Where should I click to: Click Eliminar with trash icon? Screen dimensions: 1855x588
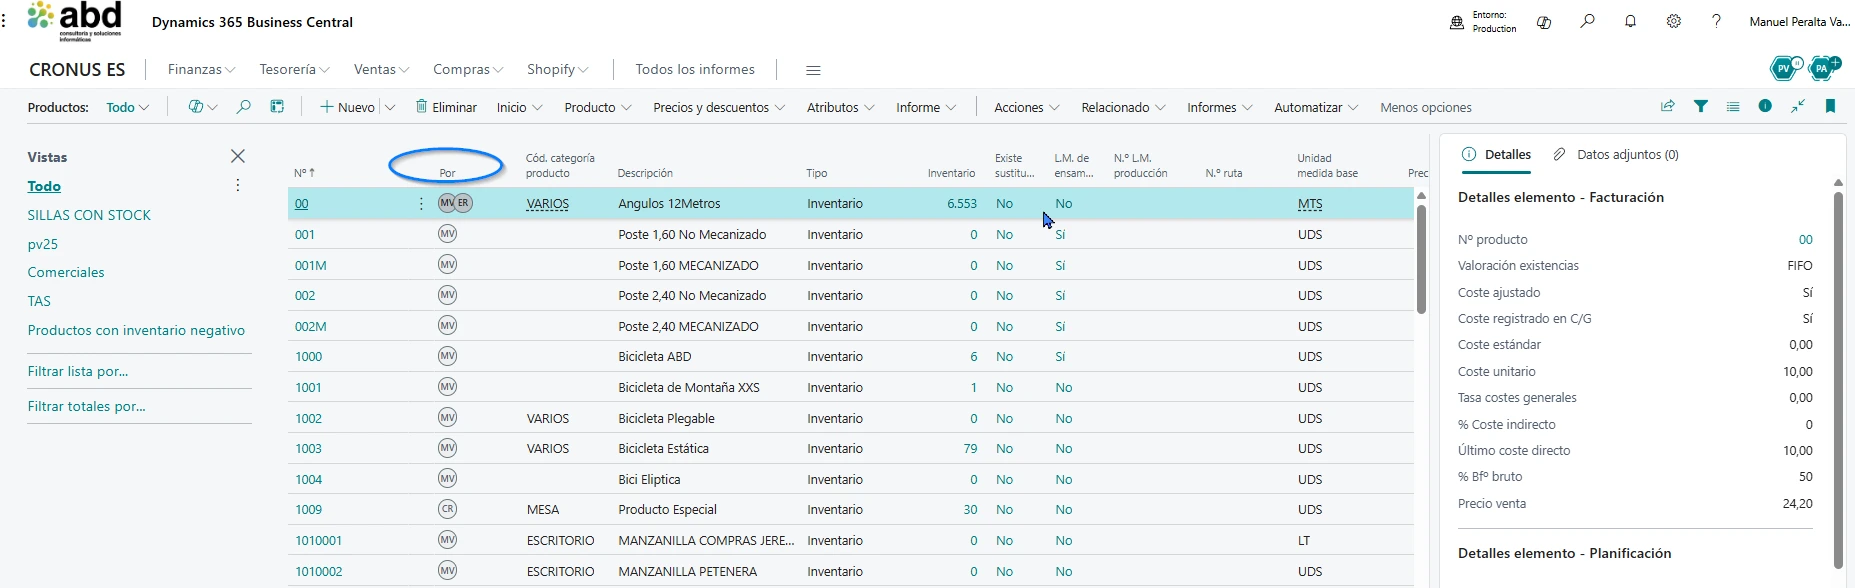click(x=446, y=107)
